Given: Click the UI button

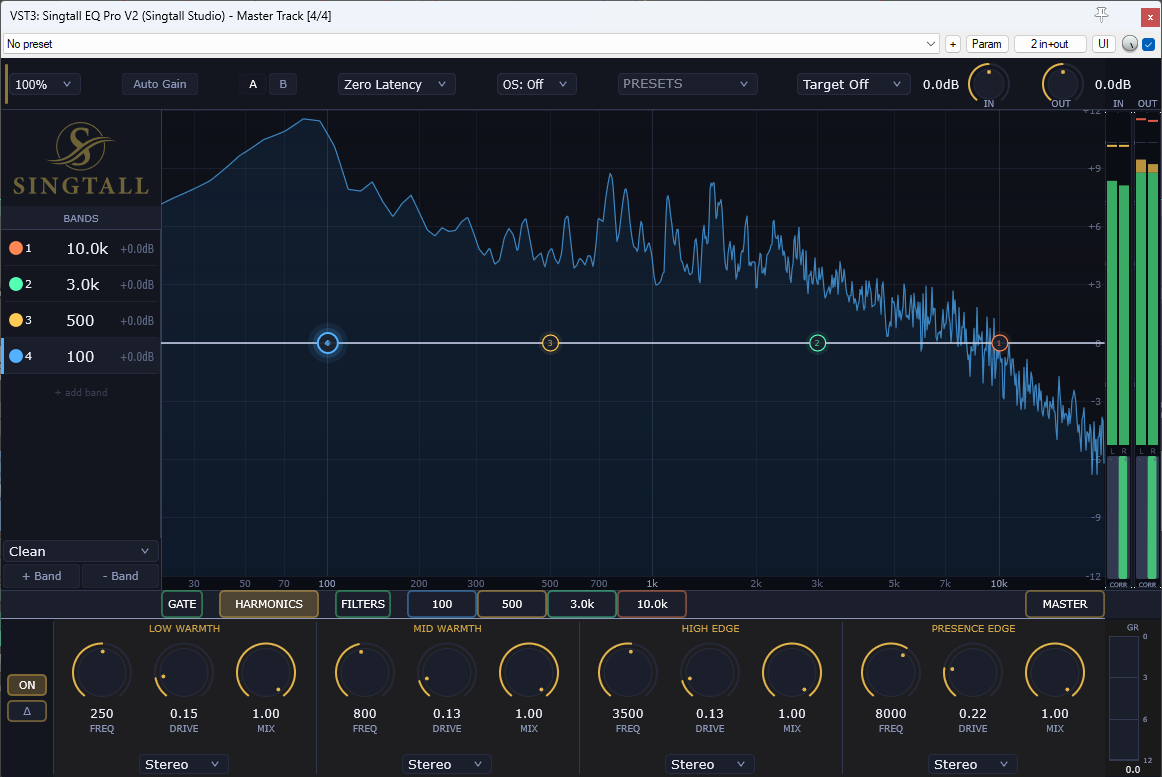Looking at the screenshot, I should click(x=1103, y=44).
